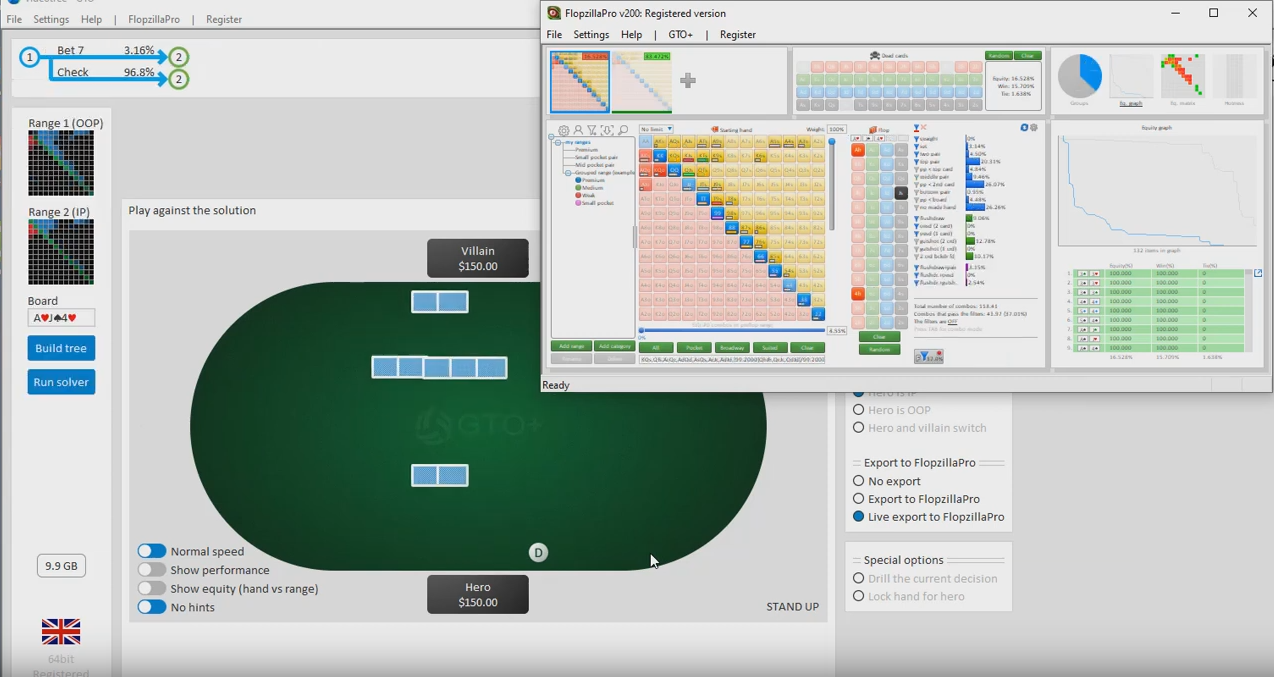Open the Range 1 (OOP) thumbnail
This screenshot has height=677, width=1274.
tap(61, 163)
